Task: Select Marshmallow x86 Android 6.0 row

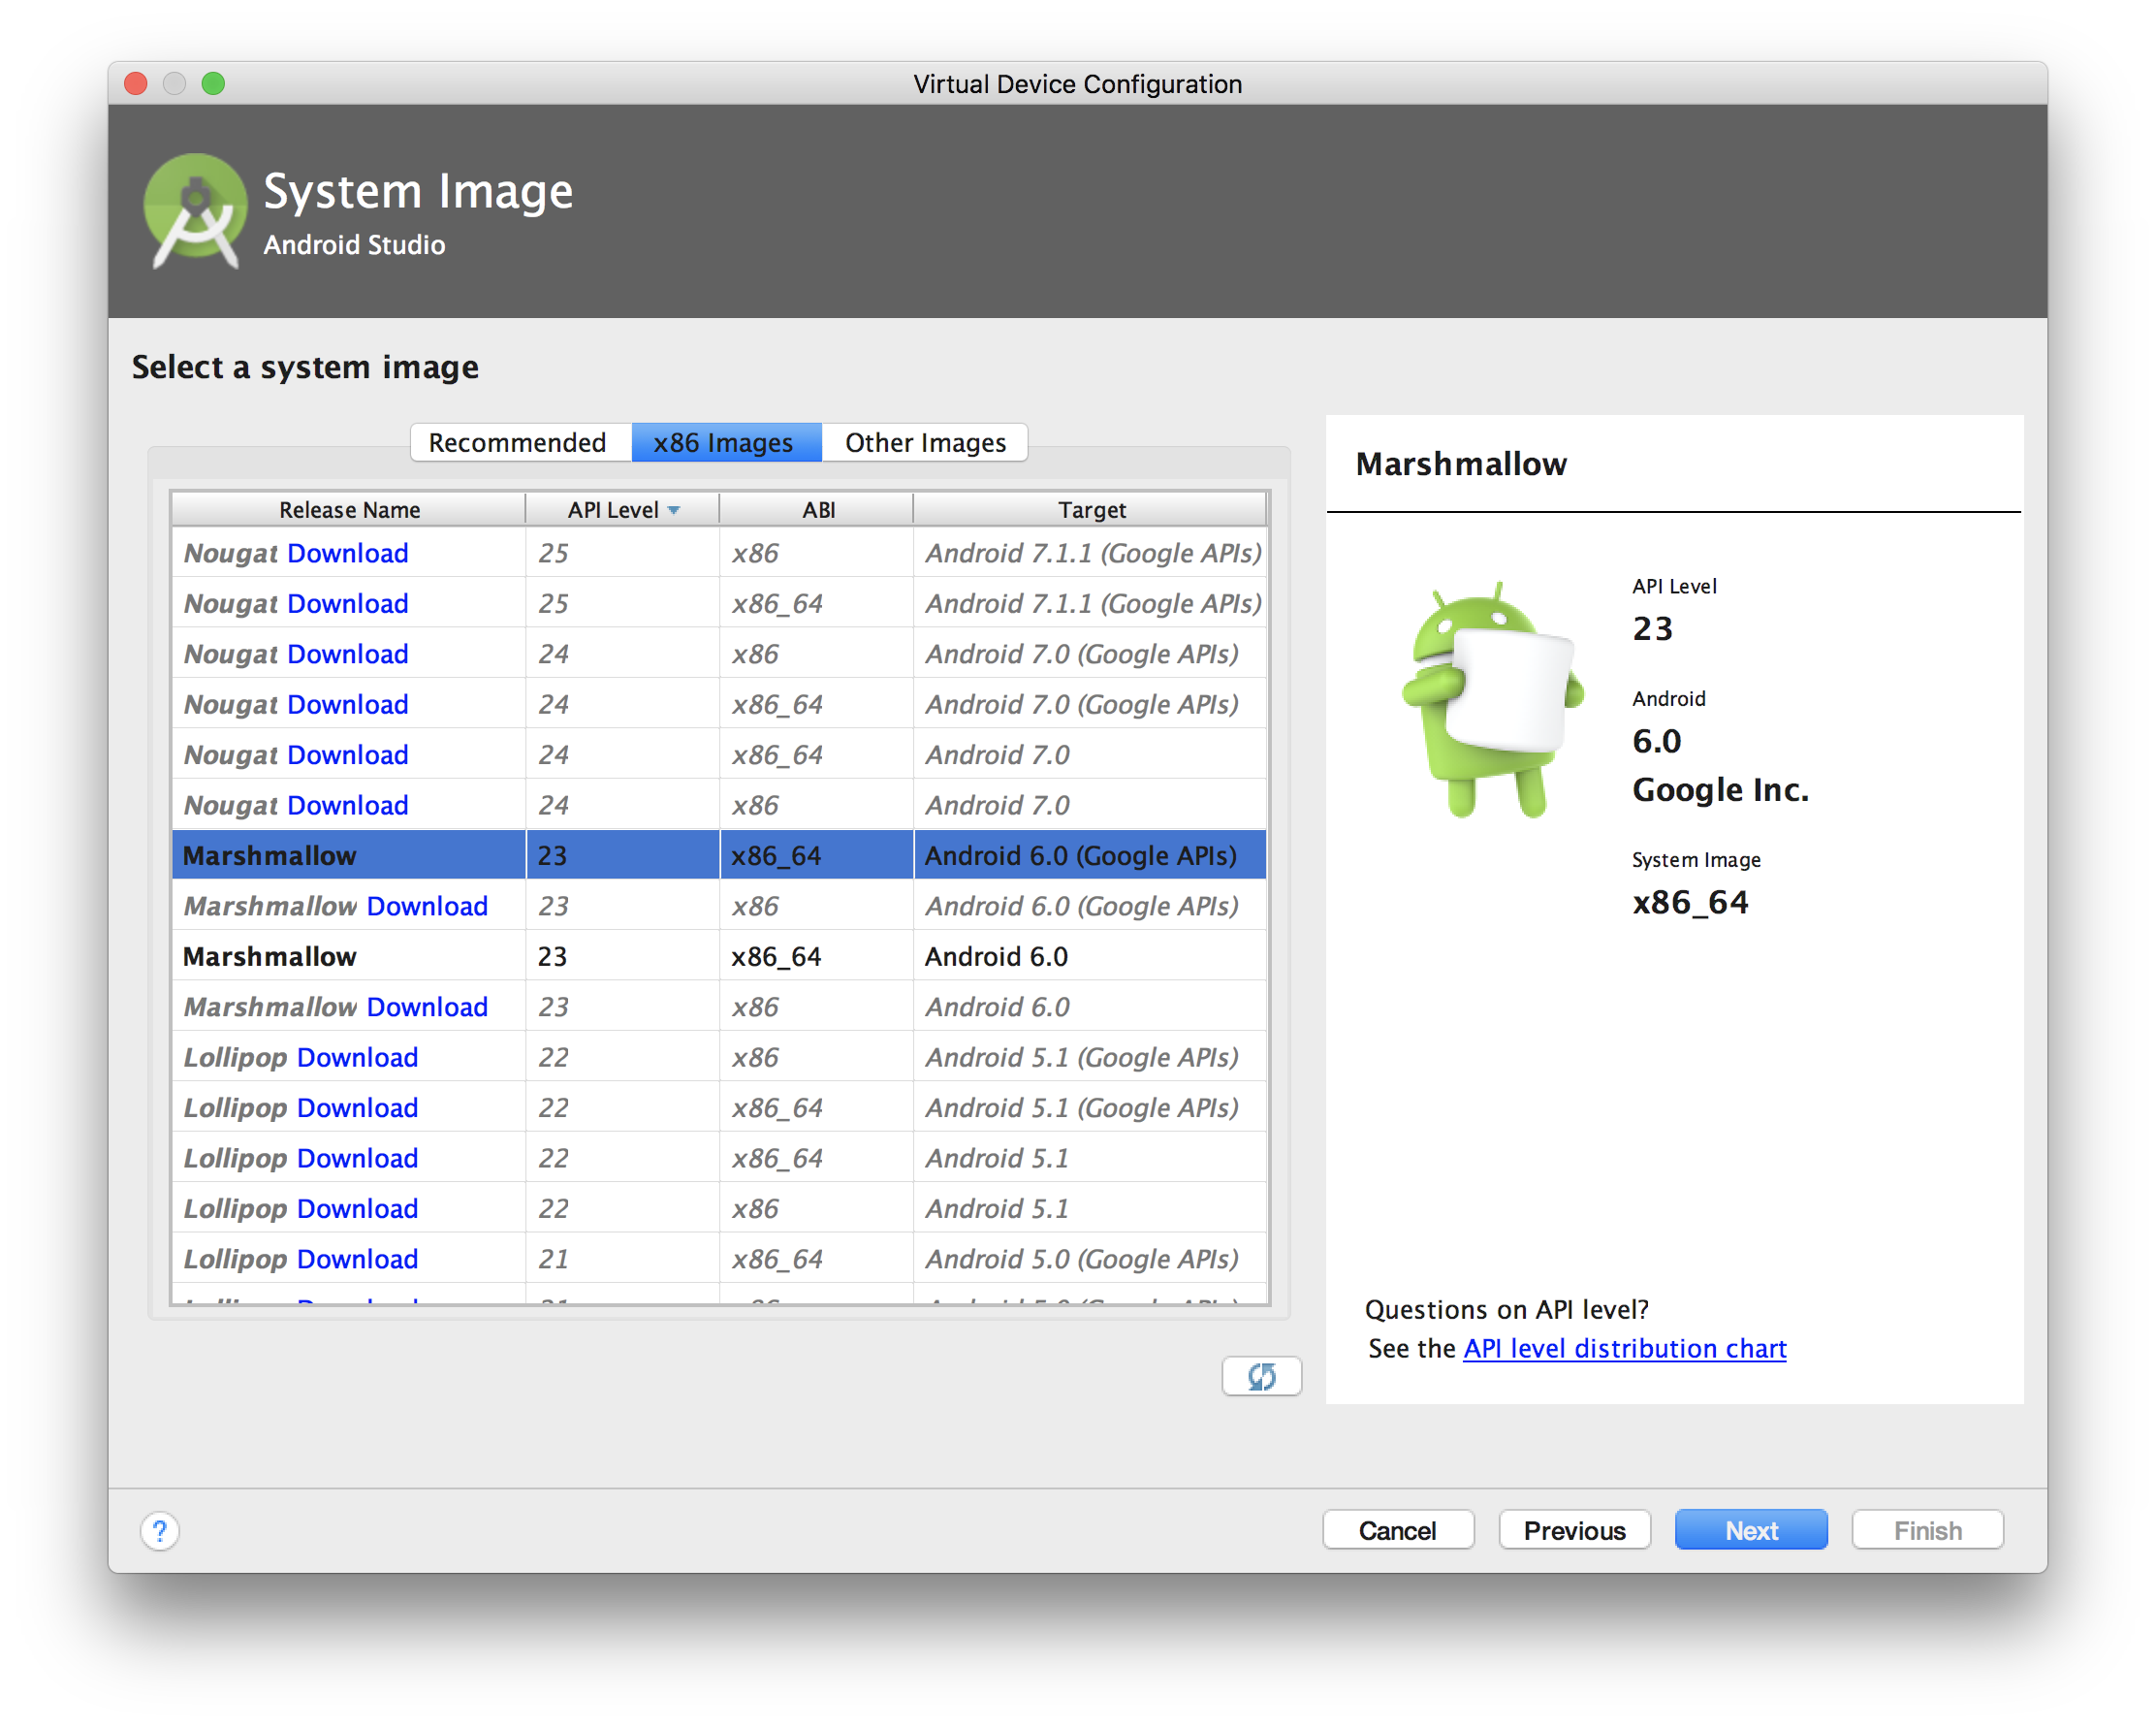Action: pos(719,1007)
